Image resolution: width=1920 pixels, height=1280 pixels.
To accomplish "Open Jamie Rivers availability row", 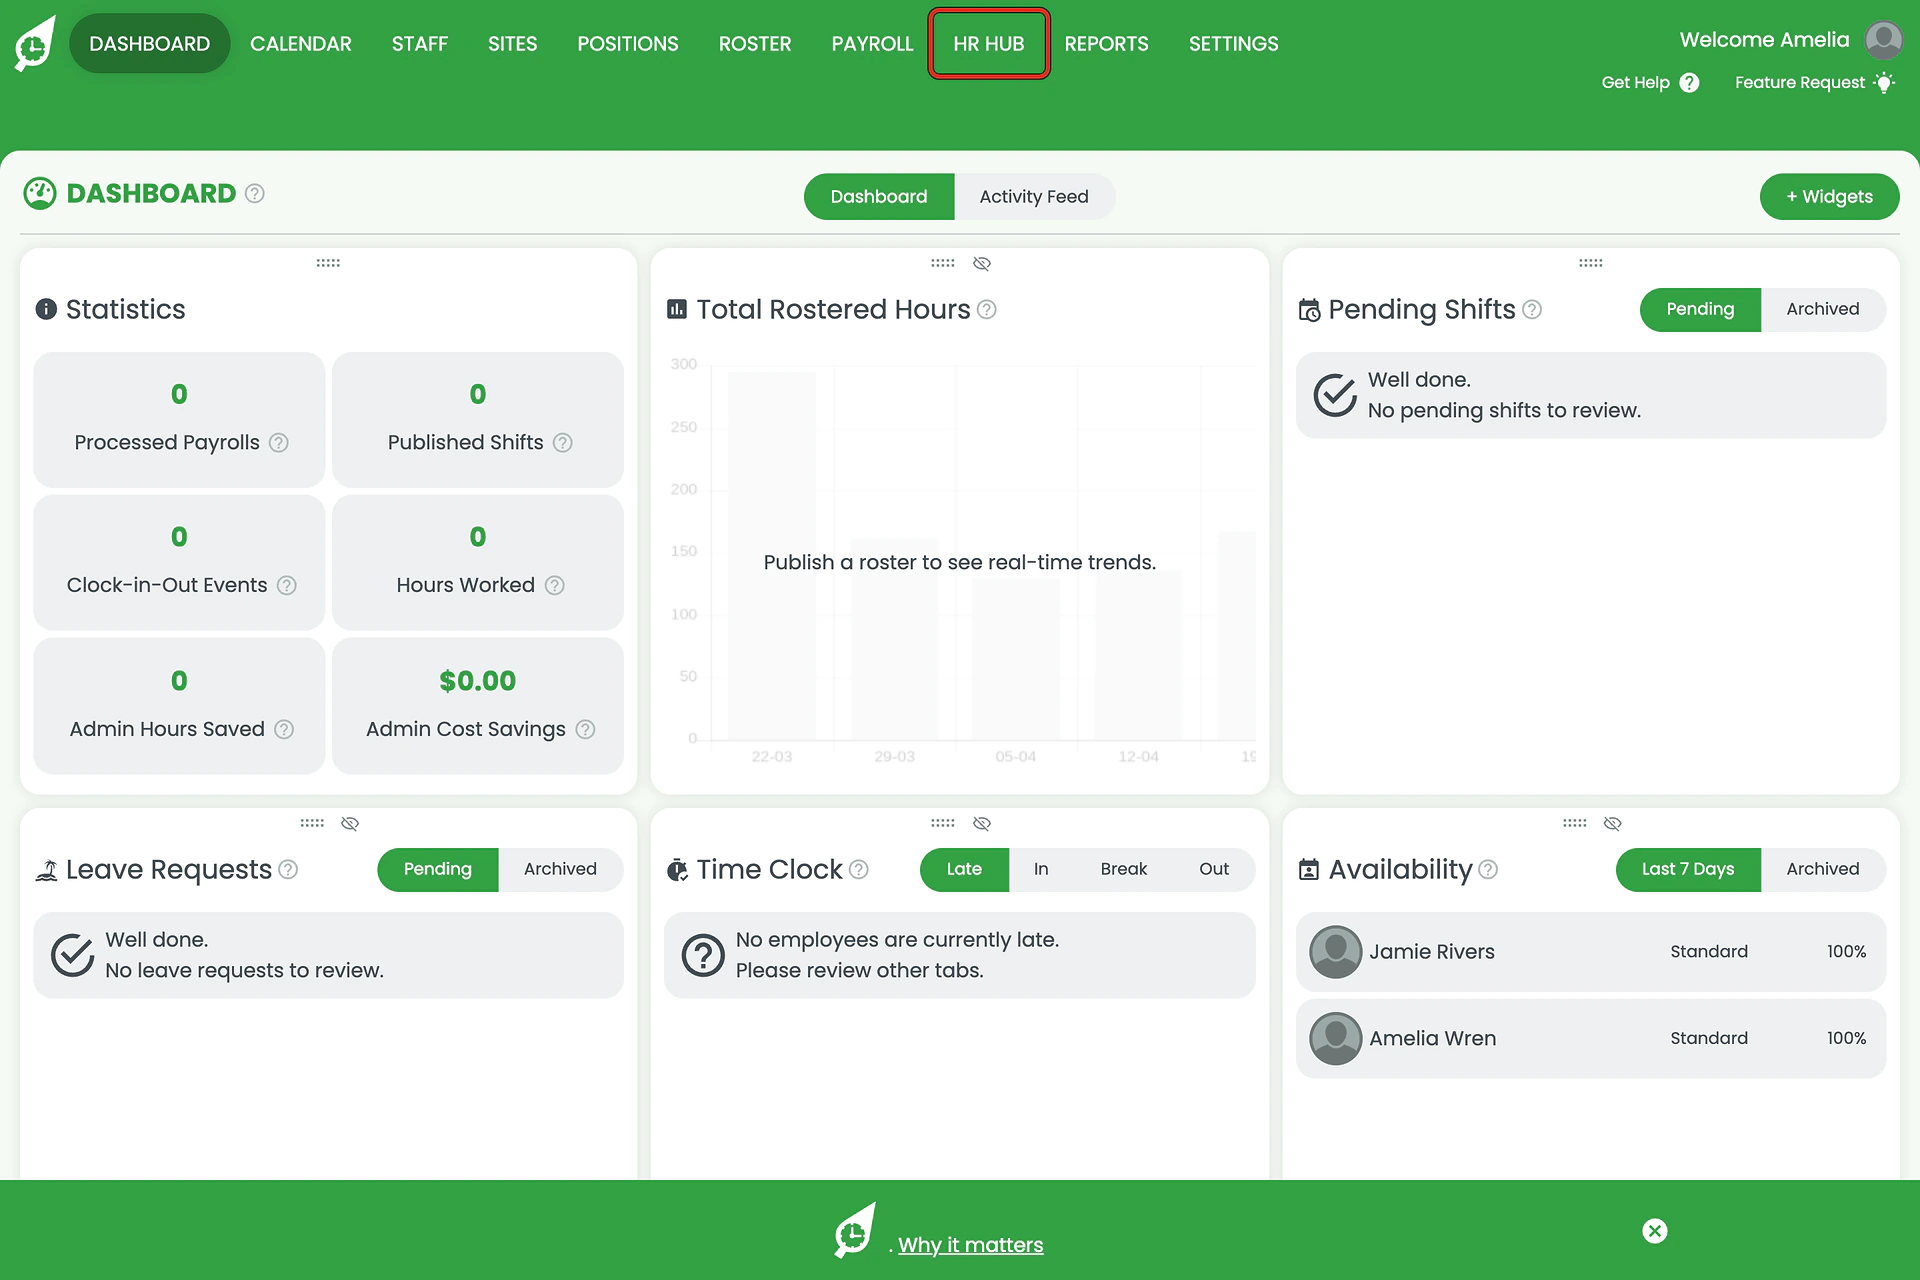I will (1591, 952).
